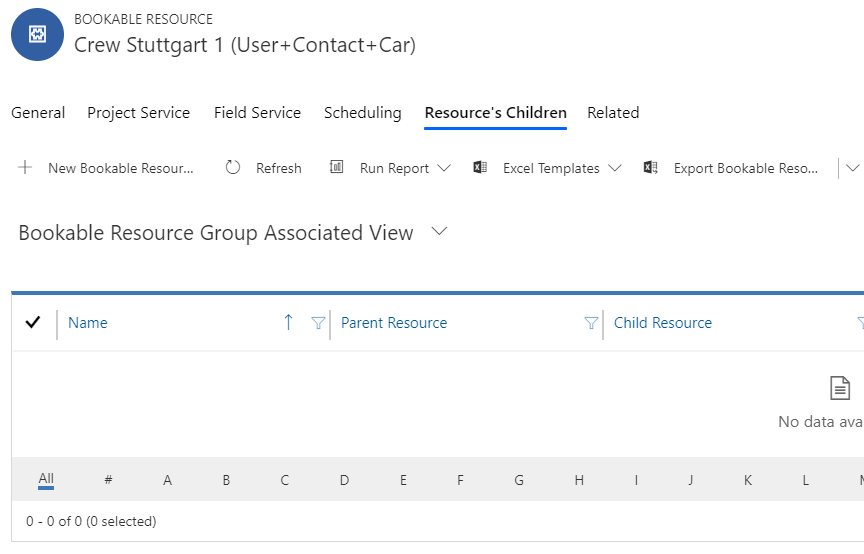Filter list by letter F
Image resolution: width=864 pixels, height=554 pixels.
tap(460, 480)
